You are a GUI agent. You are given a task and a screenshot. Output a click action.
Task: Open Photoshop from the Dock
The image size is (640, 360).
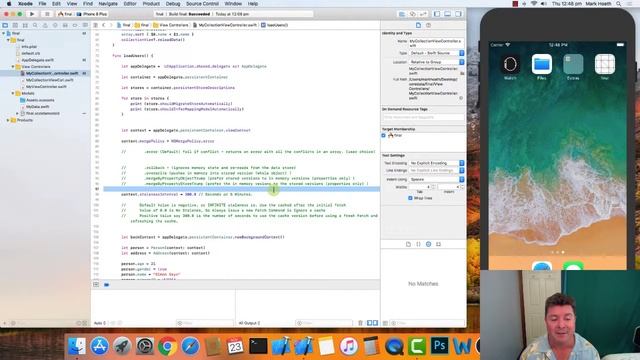440,346
